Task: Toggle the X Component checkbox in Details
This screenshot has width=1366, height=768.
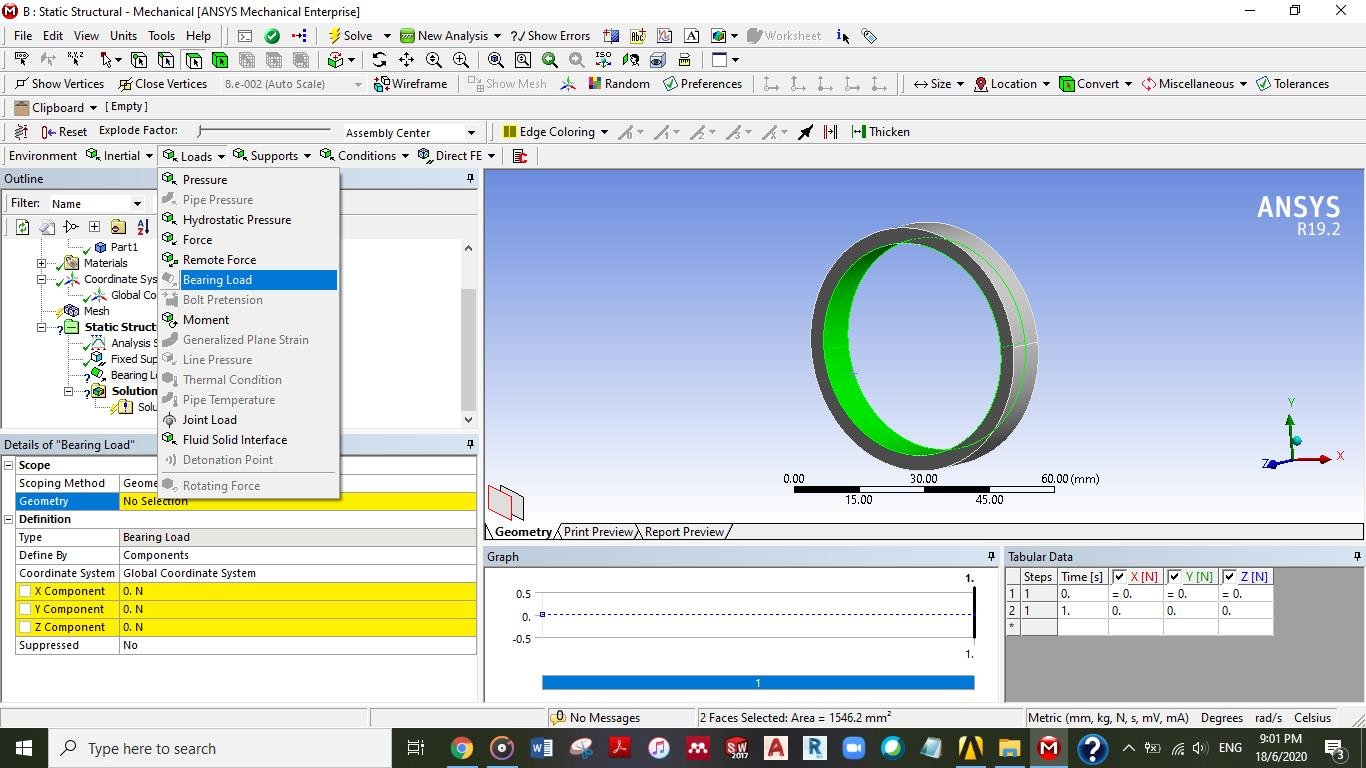Action: (25, 591)
